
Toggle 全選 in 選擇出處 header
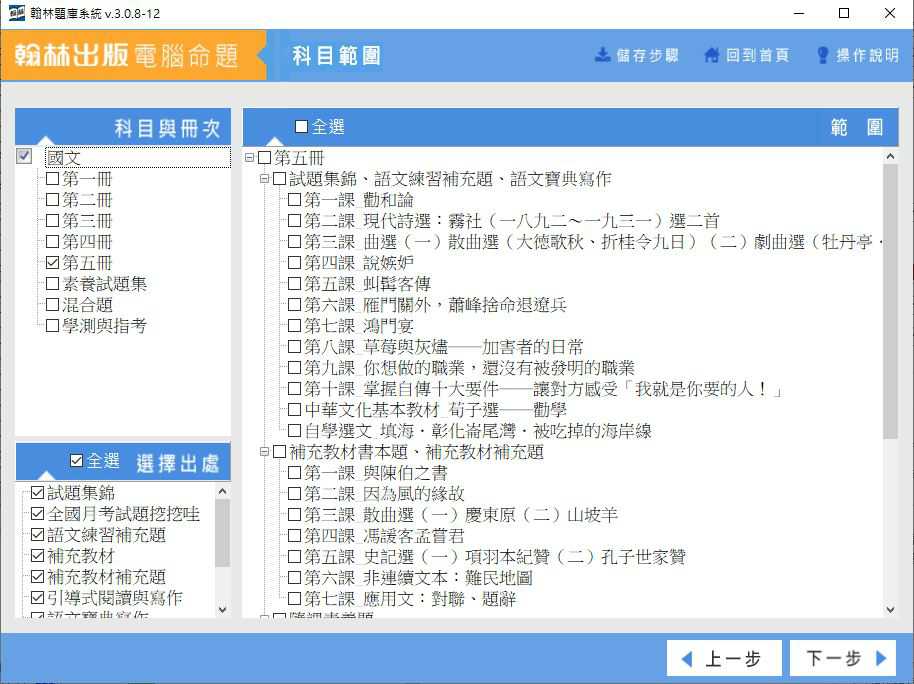click(x=76, y=461)
